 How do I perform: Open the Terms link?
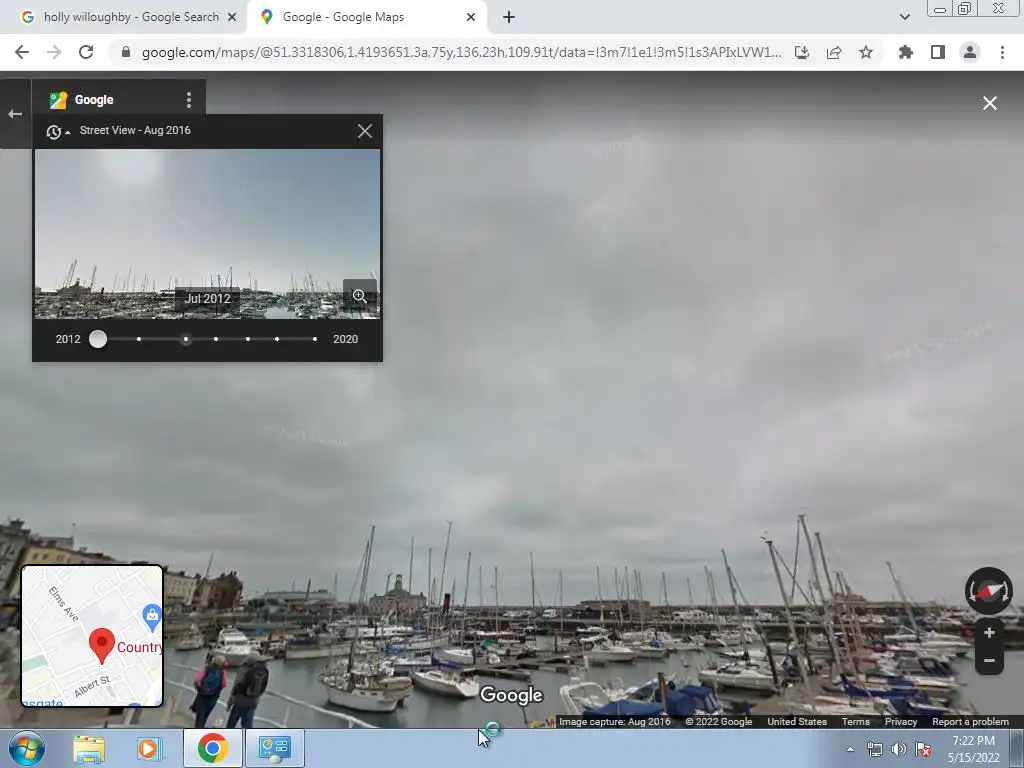[856, 722]
